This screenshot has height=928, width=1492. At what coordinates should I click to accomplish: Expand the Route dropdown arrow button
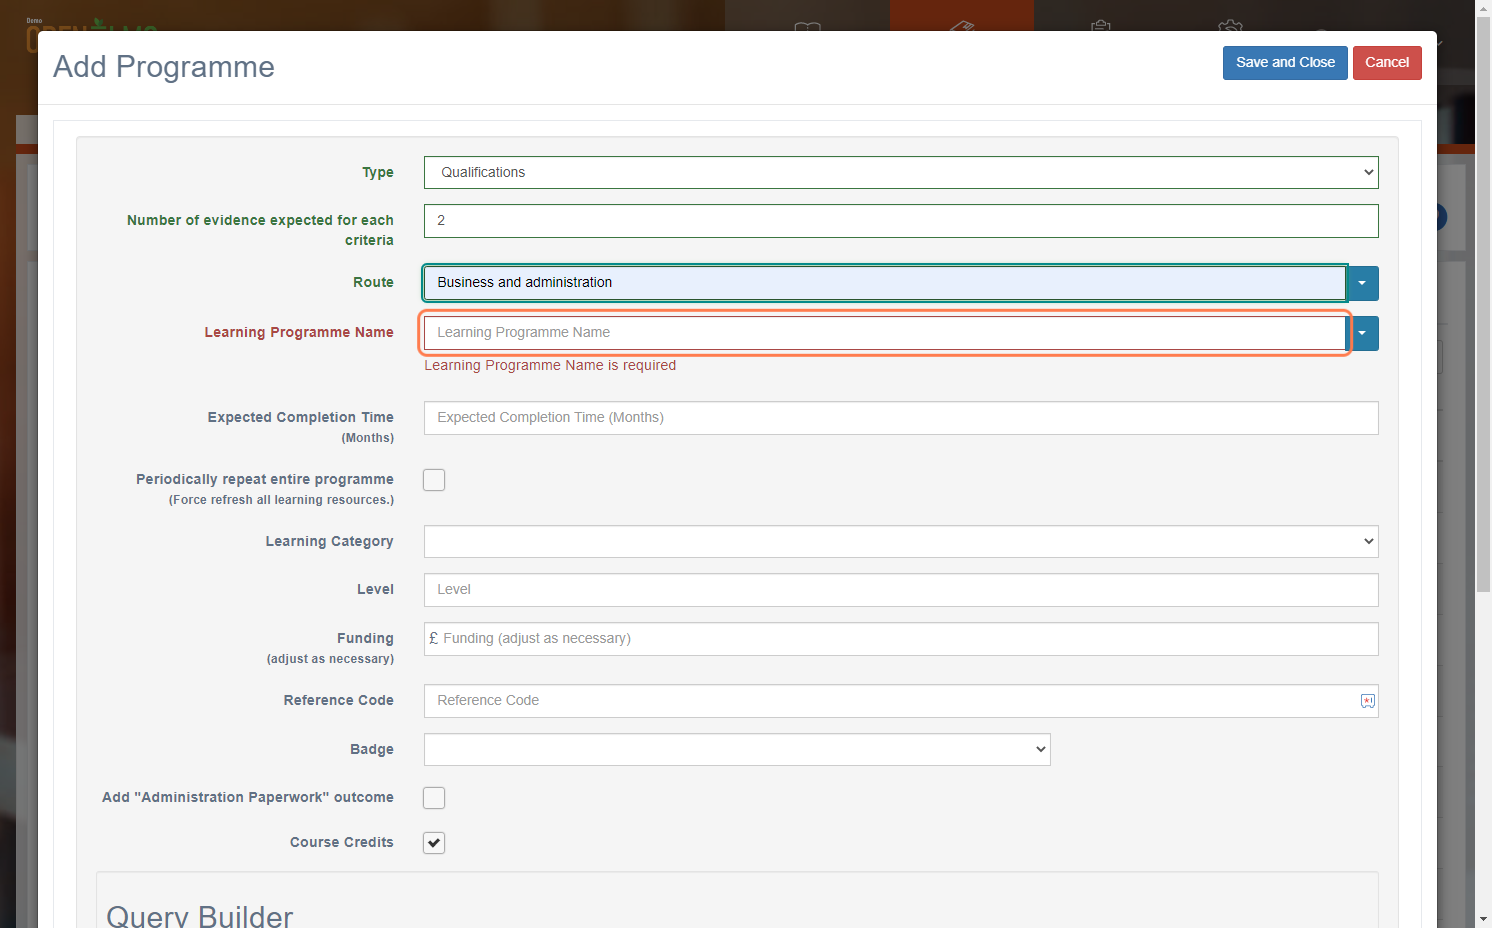pos(1362,283)
